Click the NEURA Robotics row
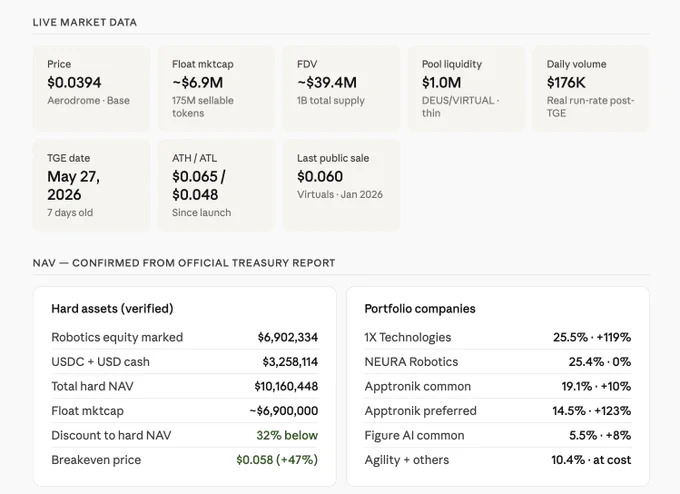This screenshot has width=680, height=494. click(x=498, y=362)
